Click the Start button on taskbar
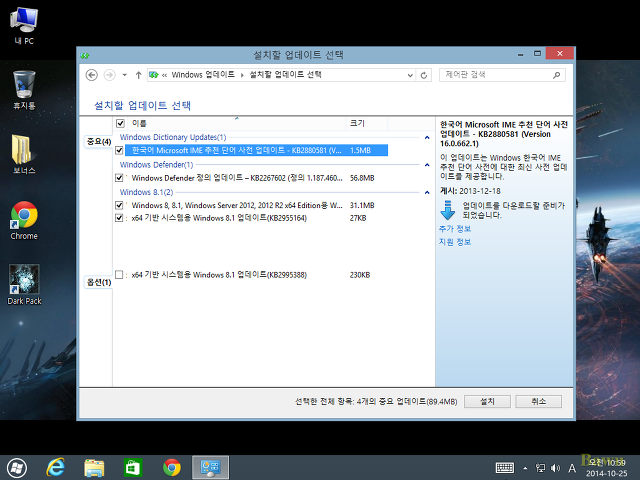This screenshot has height=480, width=640. 17,468
